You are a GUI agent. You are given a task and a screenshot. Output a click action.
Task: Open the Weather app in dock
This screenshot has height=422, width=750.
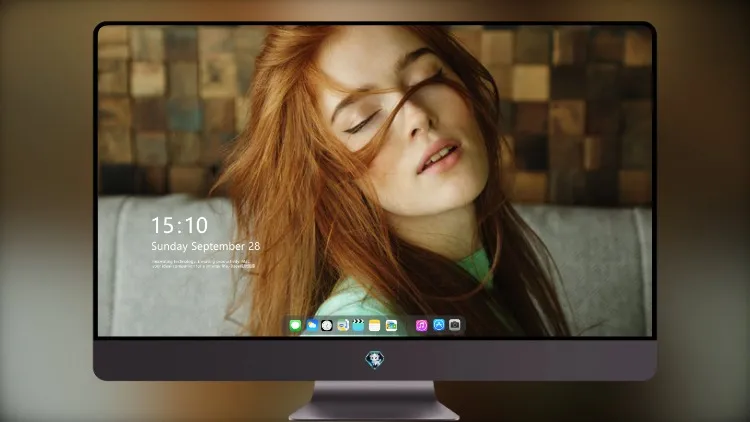tap(312, 325)
